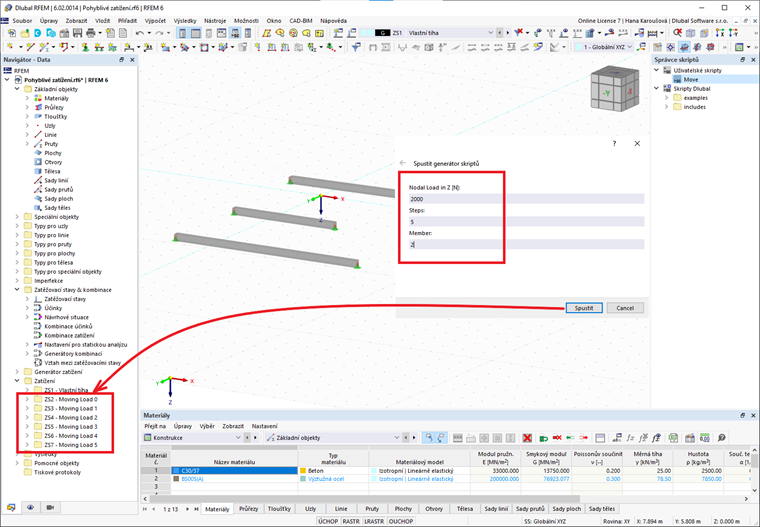Screen dimensions: 760x527
Task: Click the Nodal Load in Z input field
Action: [x=526, y=199]
